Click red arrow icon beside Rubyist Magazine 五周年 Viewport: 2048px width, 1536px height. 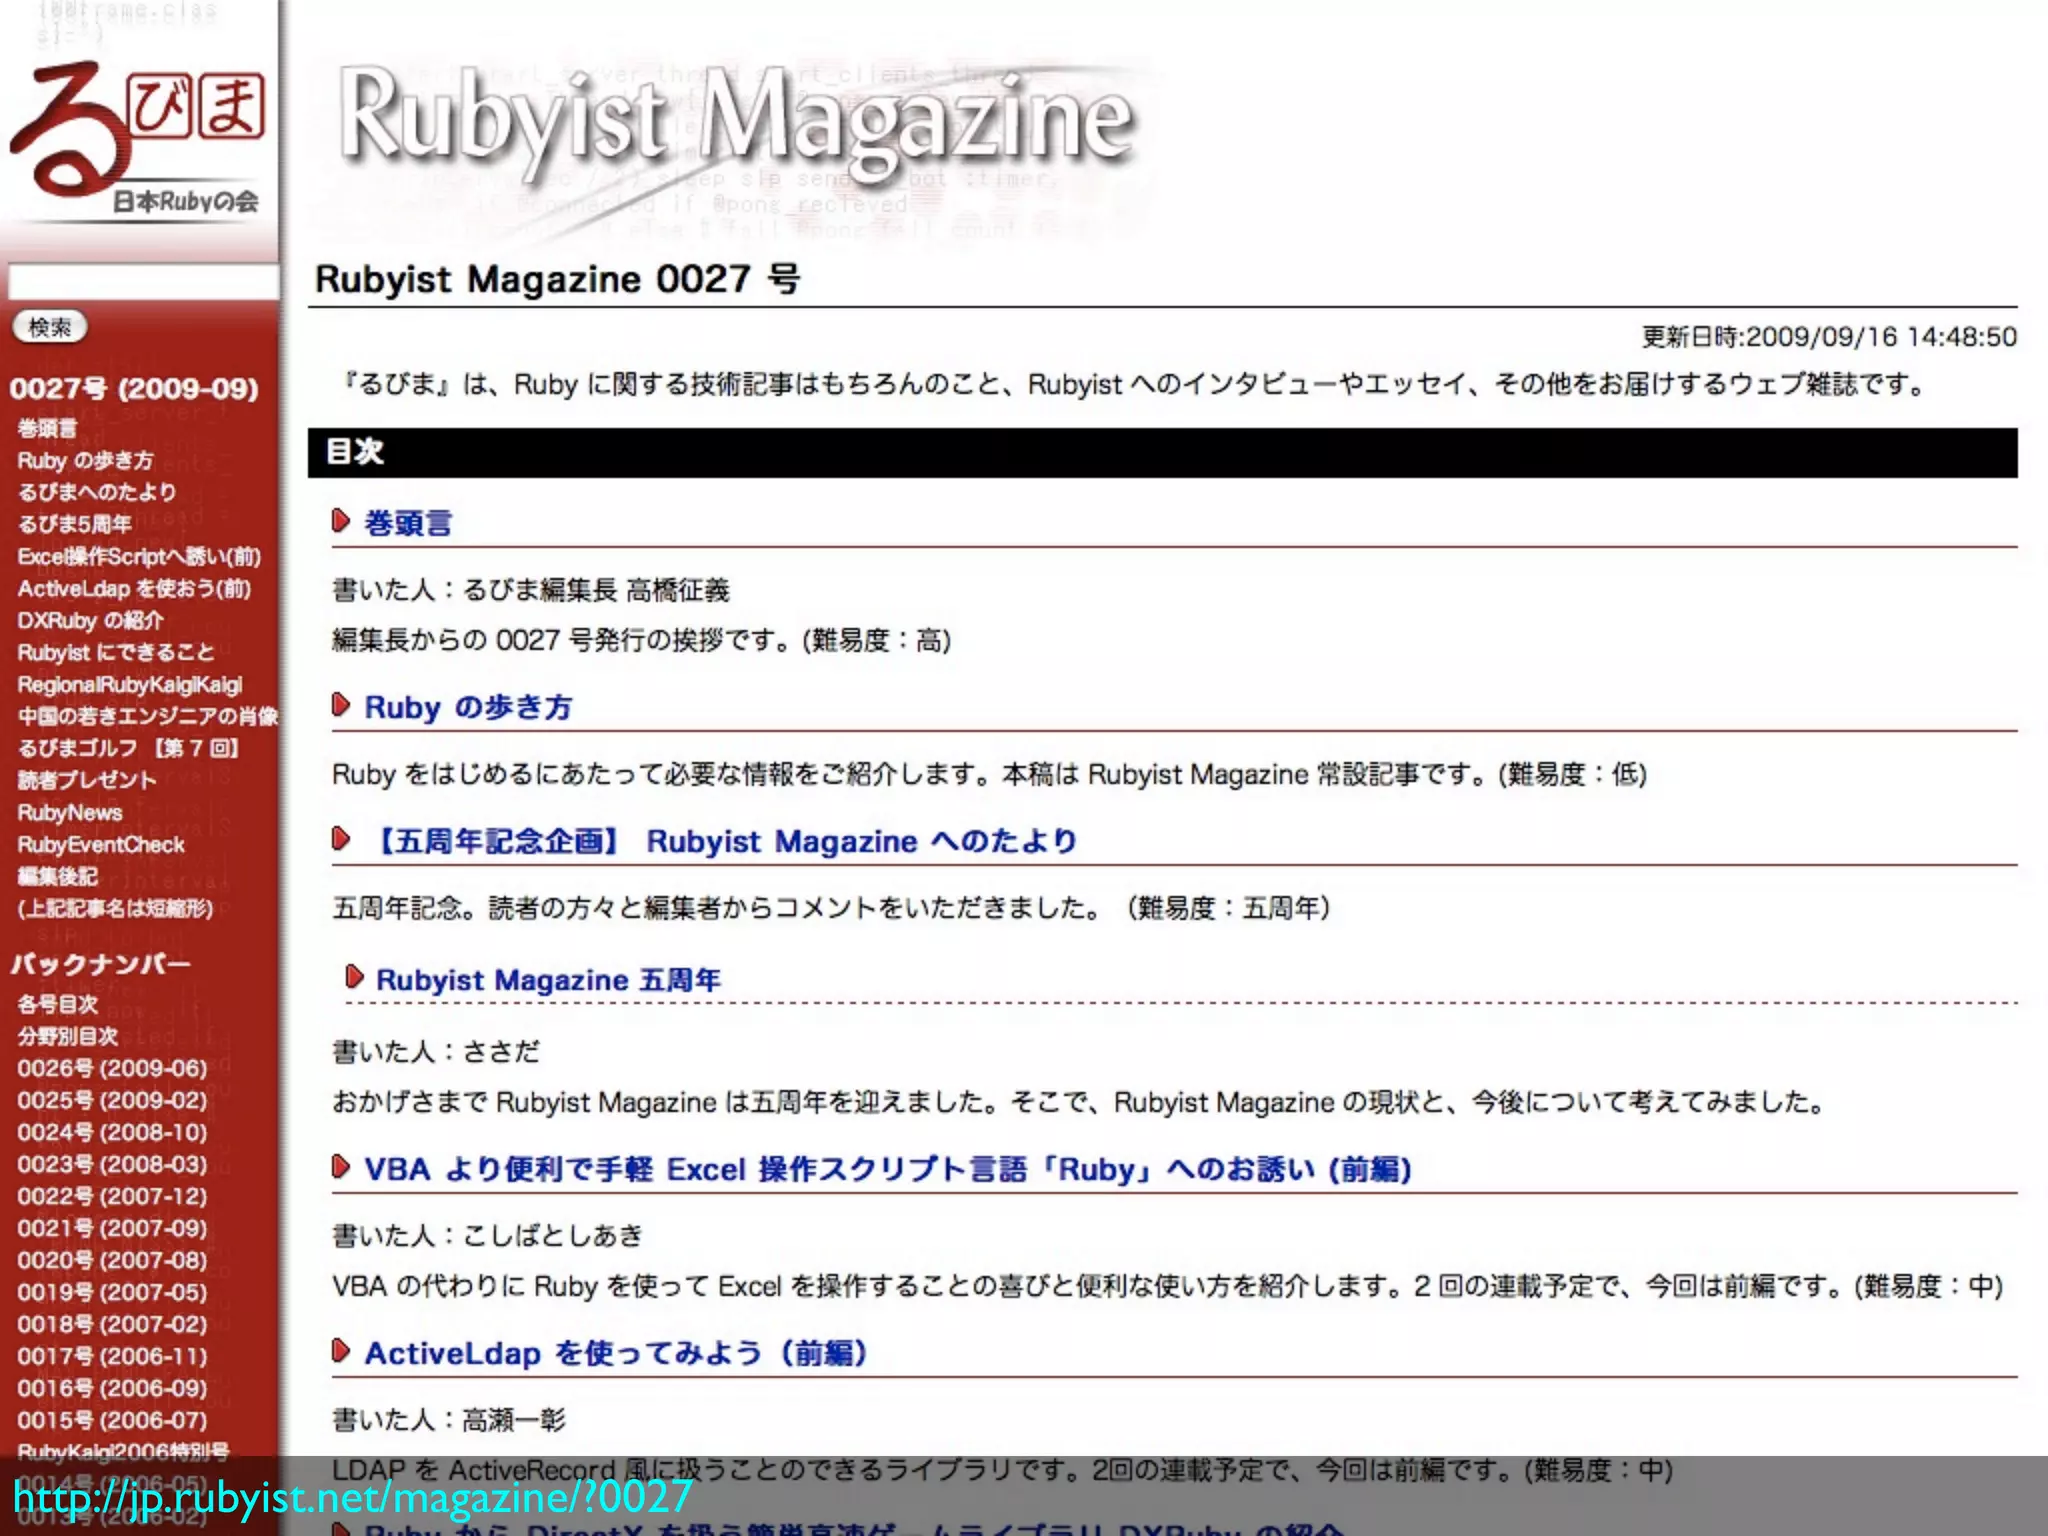pyautogui.click(x=354, y=977)
